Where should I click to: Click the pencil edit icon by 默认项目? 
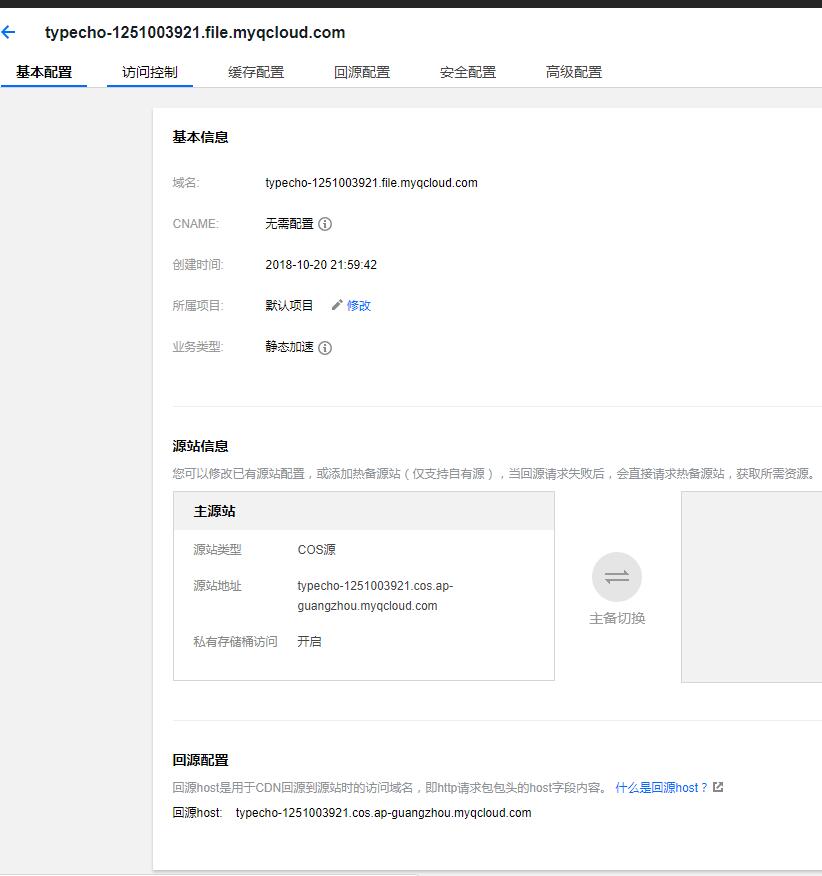click(x=337, y=305)
